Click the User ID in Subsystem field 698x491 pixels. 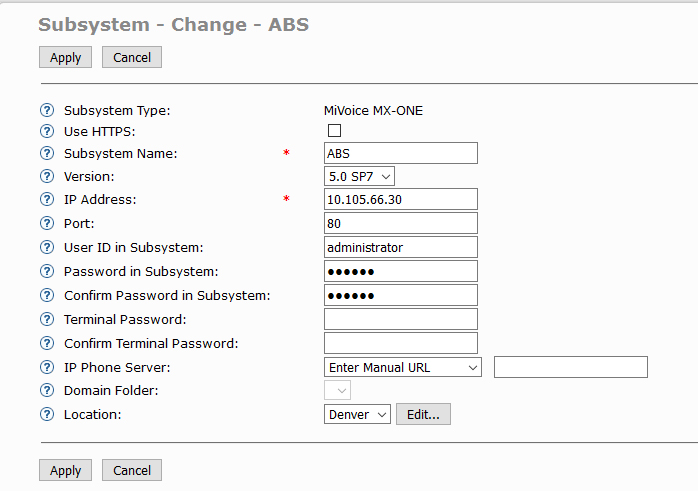pos(400,247)
